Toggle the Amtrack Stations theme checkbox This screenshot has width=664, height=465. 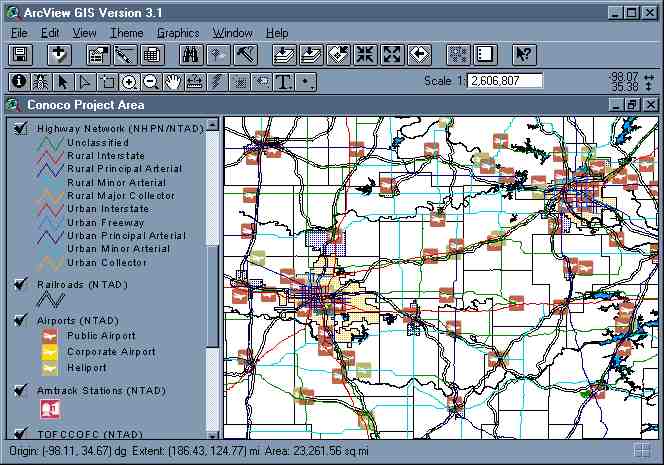(20, 390)
